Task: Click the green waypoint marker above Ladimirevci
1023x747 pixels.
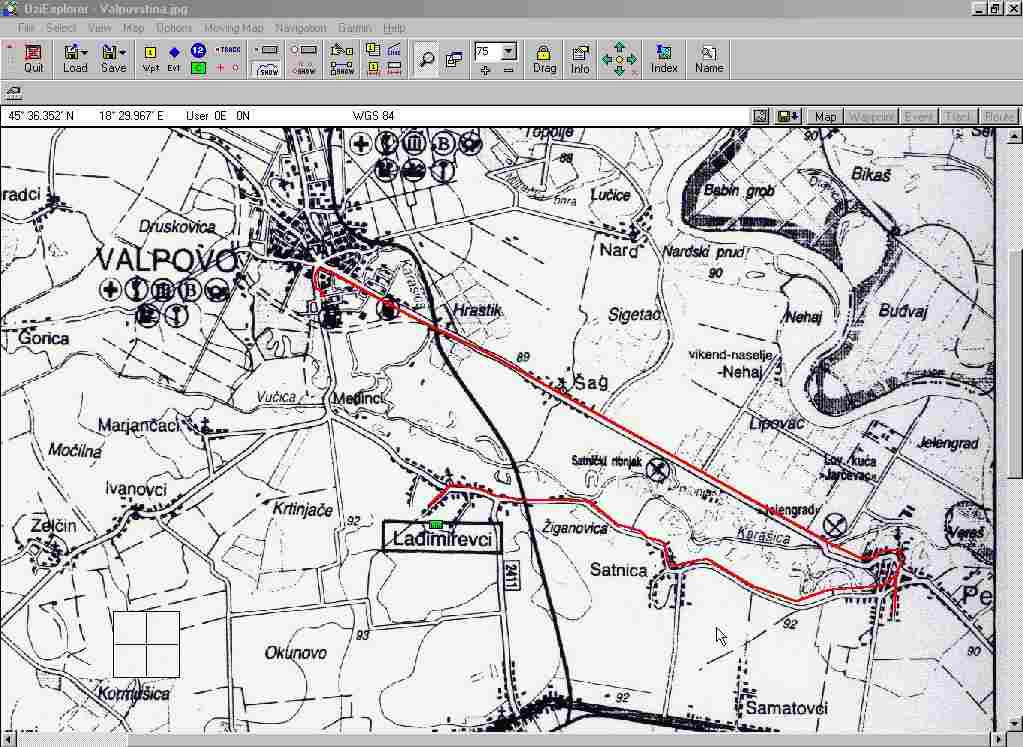Action: (x=436, y=525)
